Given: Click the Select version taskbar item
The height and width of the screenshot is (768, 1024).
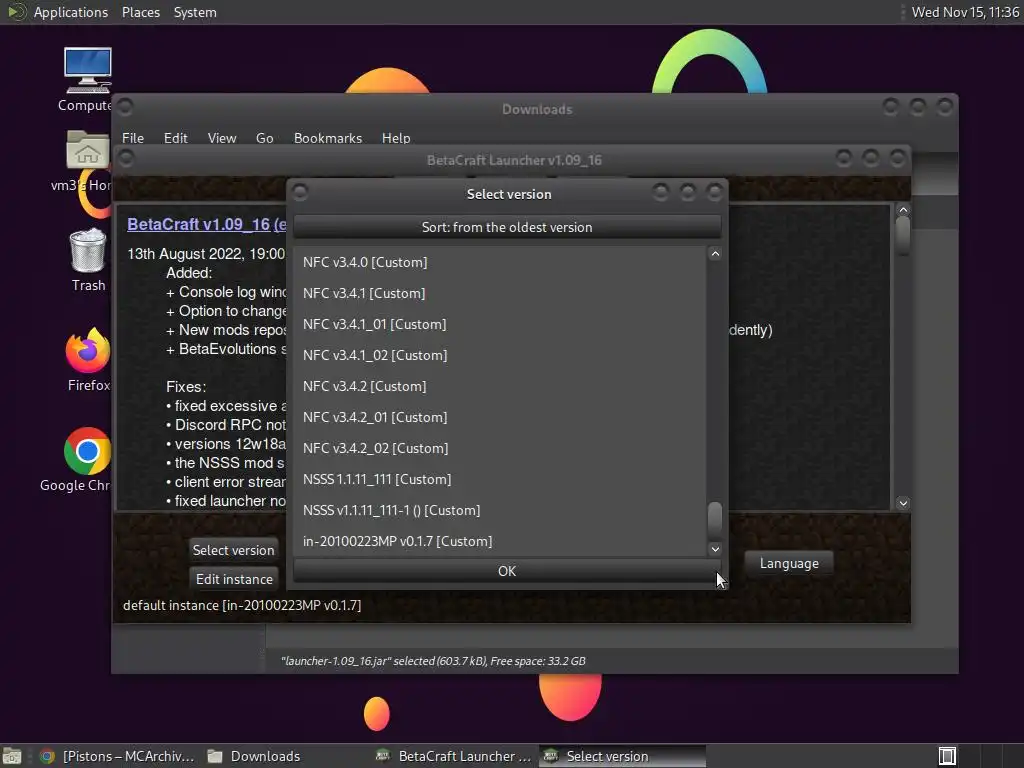Looking at the screenshot, I should coord(622,756).
